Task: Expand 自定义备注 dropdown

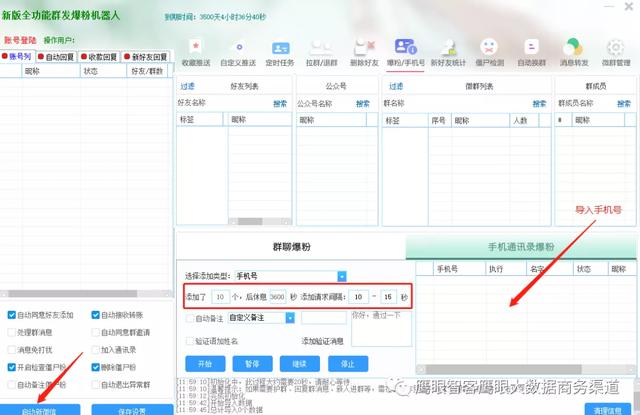Action: [290, 317]
